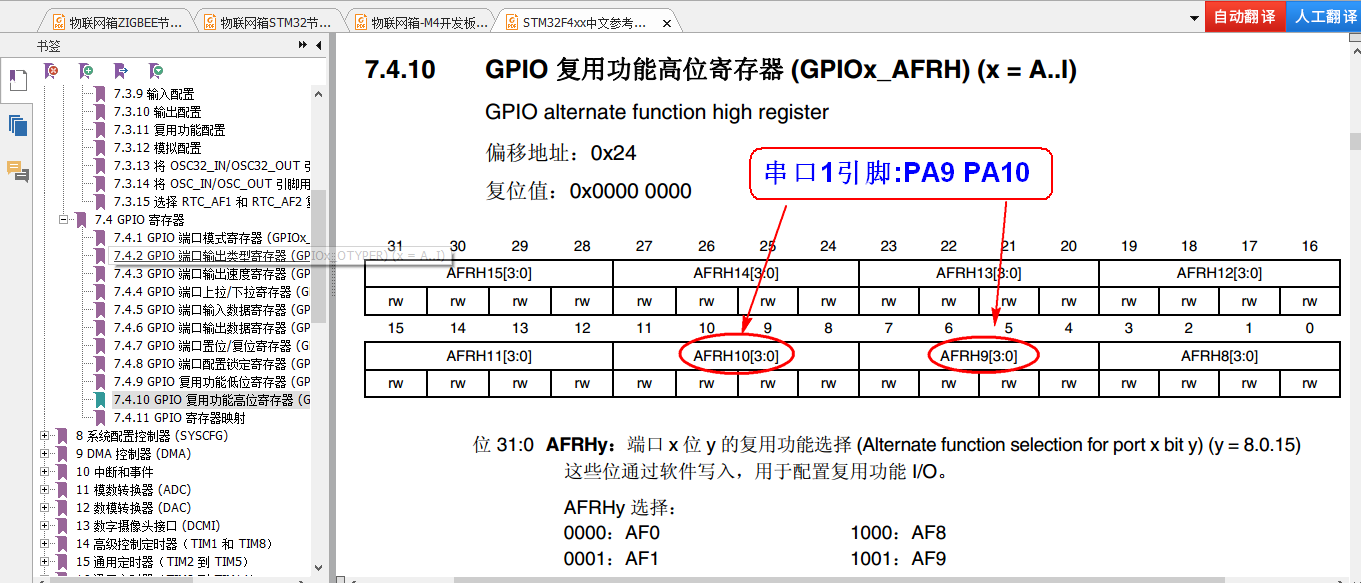1361x583 pixels.
Task: Open bookmark 7.4.3 GPIO 端口输出速度寄存器
Action: 211,274
